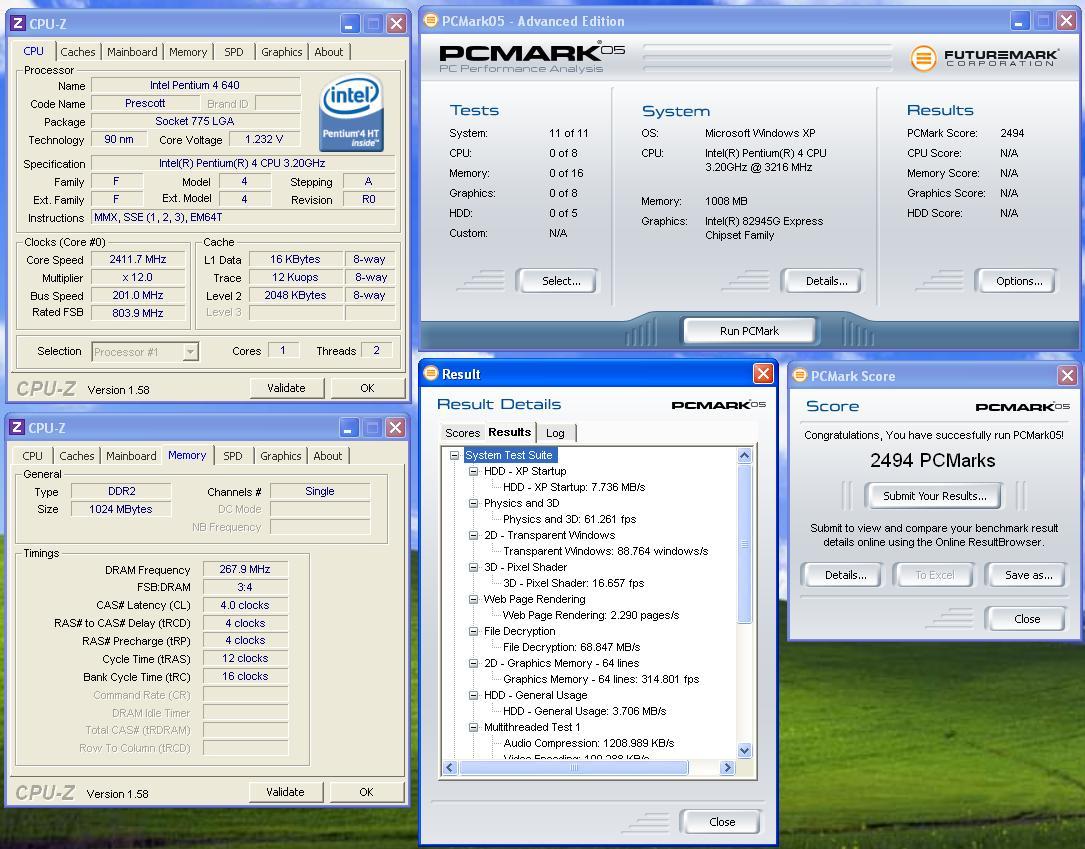Close the PCMark Score window with red X

coord(1067,376)
